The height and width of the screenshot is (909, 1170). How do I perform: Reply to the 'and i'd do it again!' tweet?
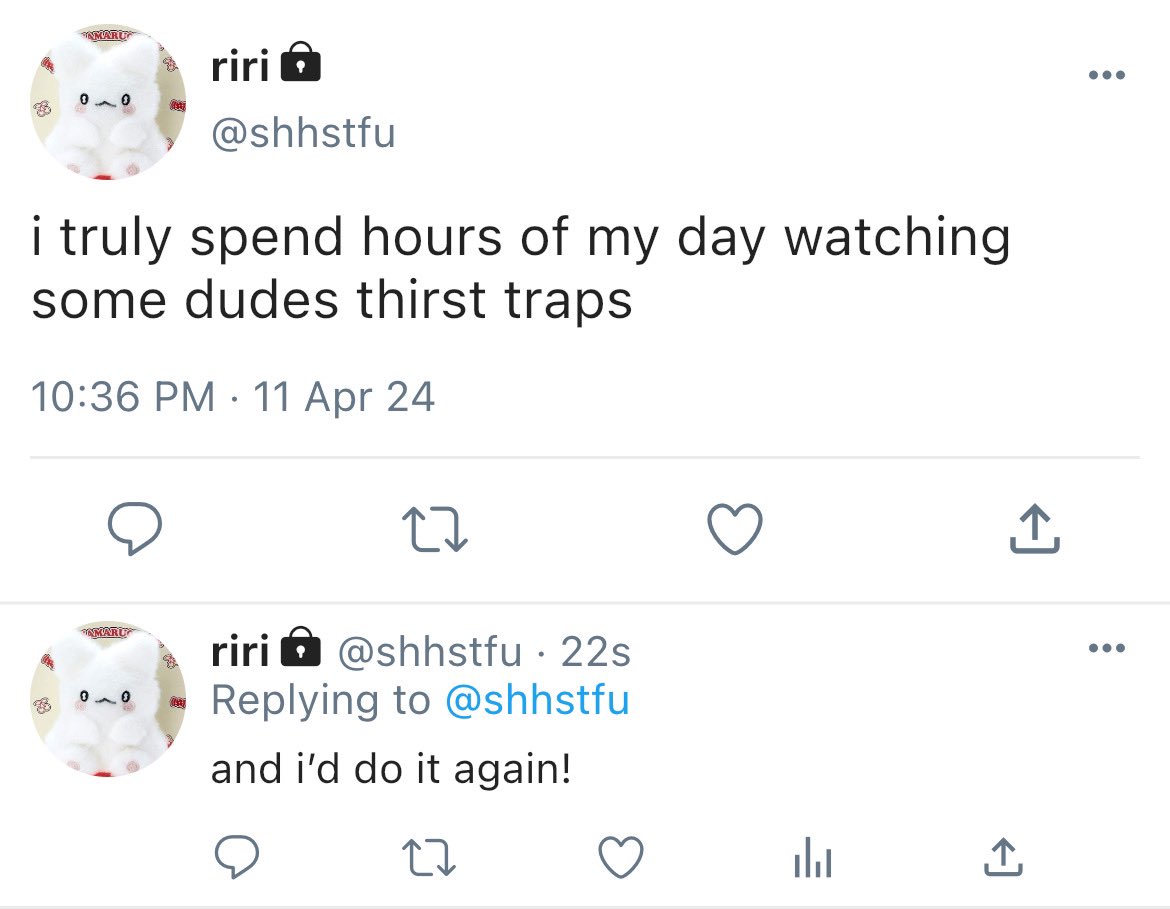point(237,857)
